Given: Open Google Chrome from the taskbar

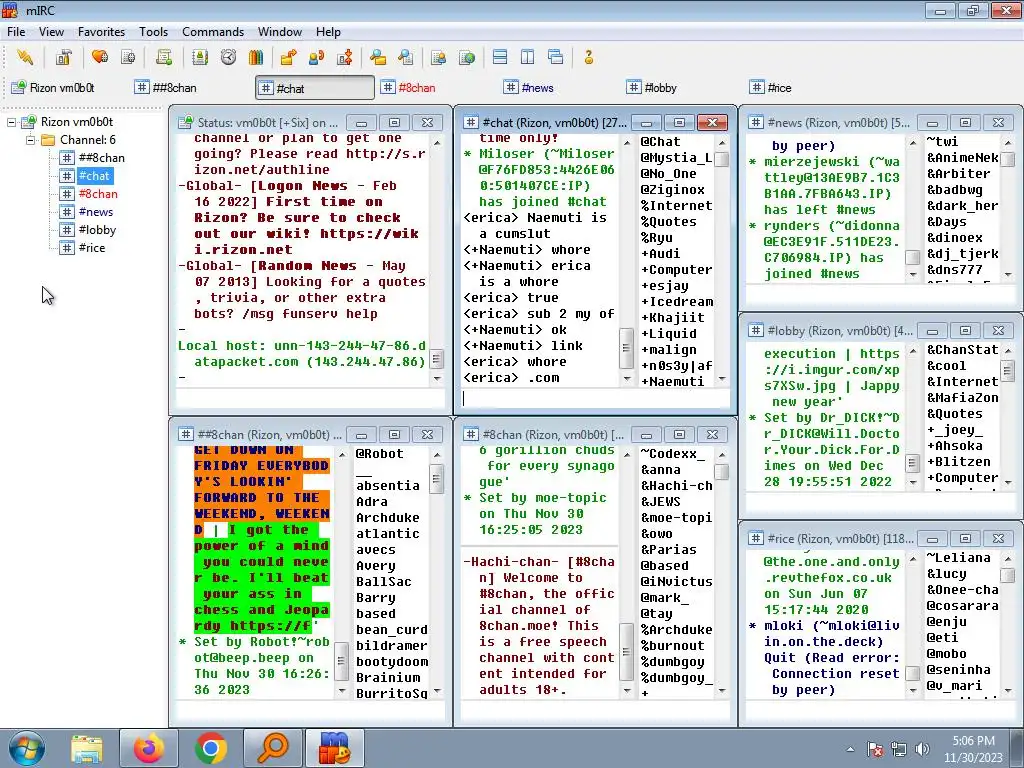Looking at the screenshot, I should 210,748.
